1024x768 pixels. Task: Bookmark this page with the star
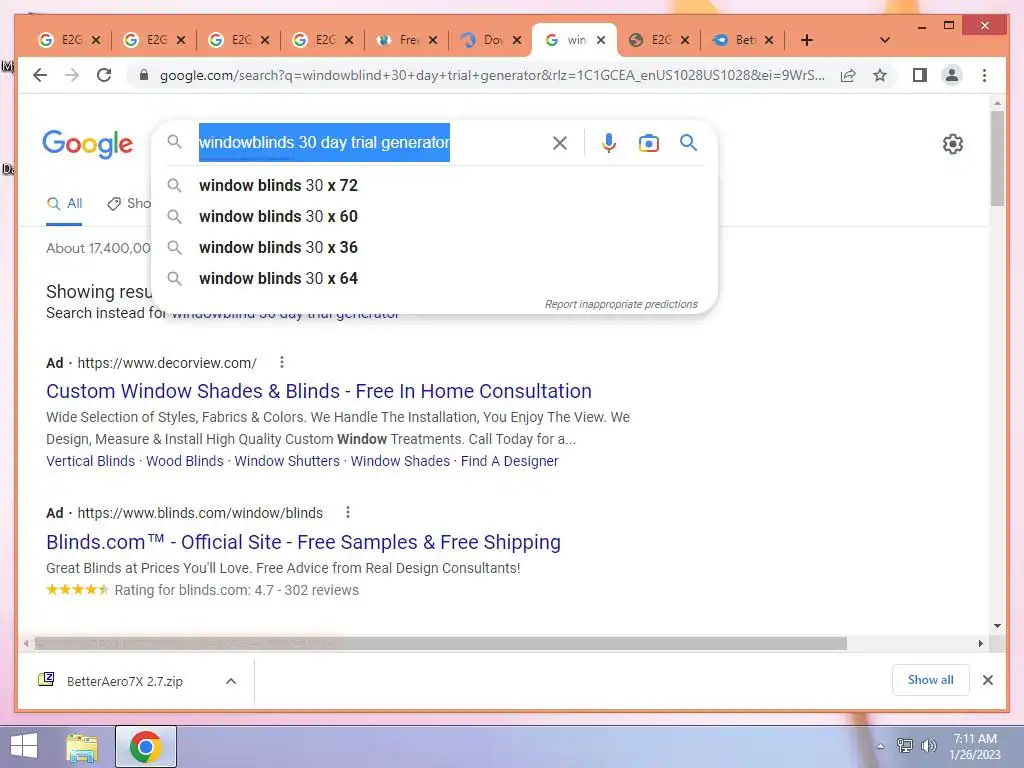(880, 75)
